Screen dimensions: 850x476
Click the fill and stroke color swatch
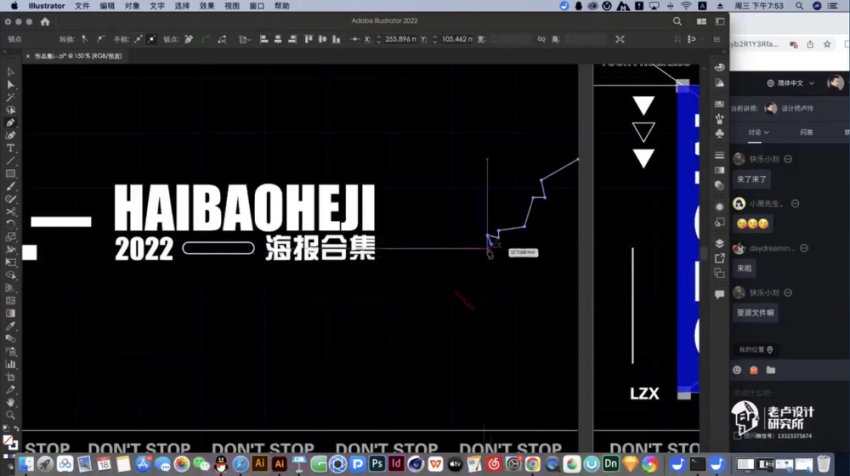pyautogui.click(x=10, y=438)
